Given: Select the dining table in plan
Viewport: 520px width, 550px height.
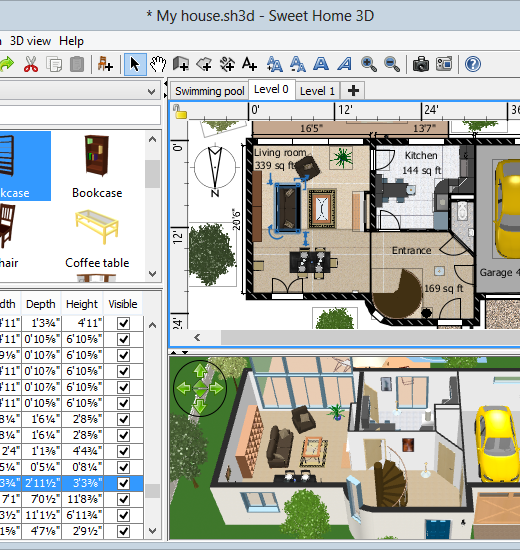Looking at the screenshot, I should [x=310, y=262].
